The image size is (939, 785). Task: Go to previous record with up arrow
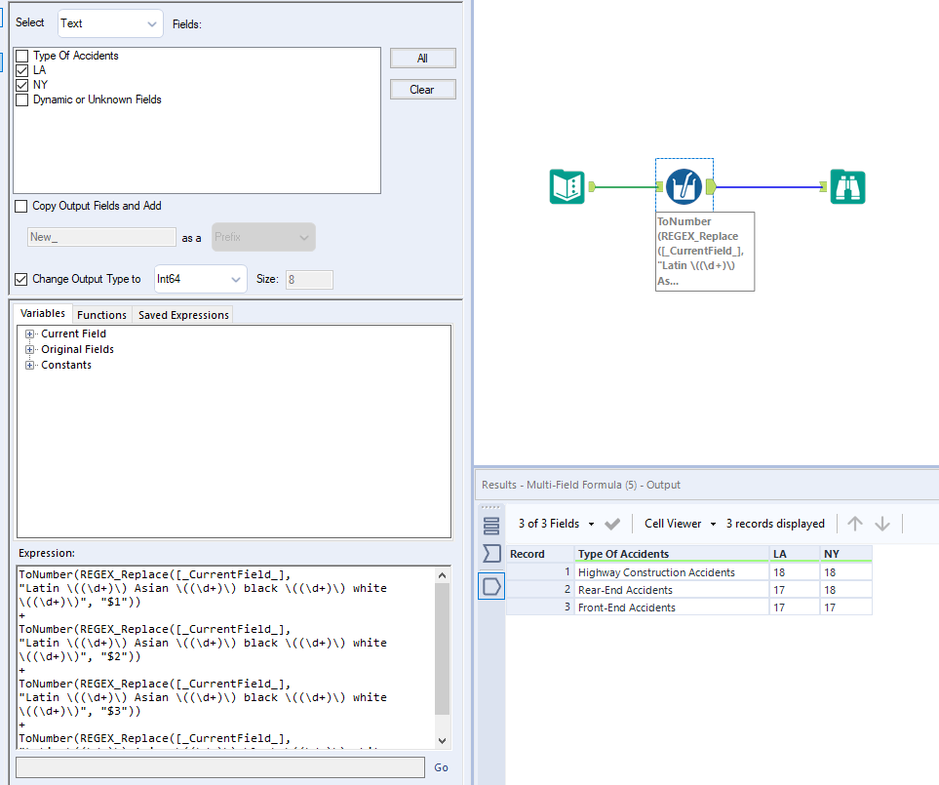pos(855,524)
